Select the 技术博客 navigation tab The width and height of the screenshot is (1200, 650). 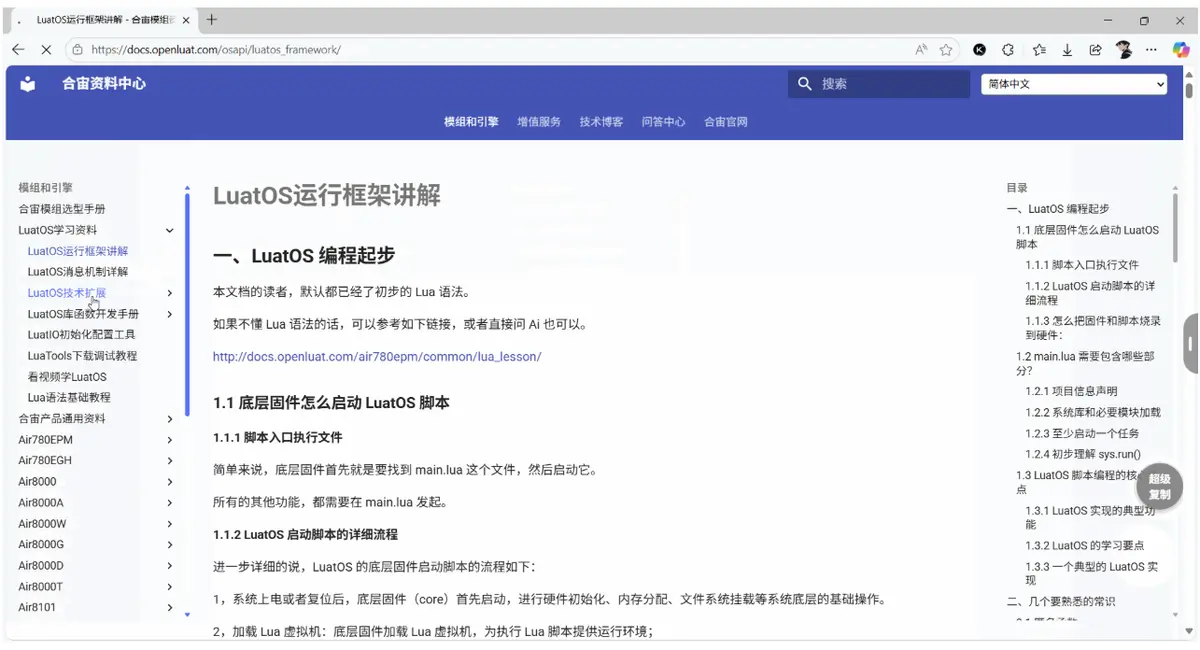coord(601,122)
